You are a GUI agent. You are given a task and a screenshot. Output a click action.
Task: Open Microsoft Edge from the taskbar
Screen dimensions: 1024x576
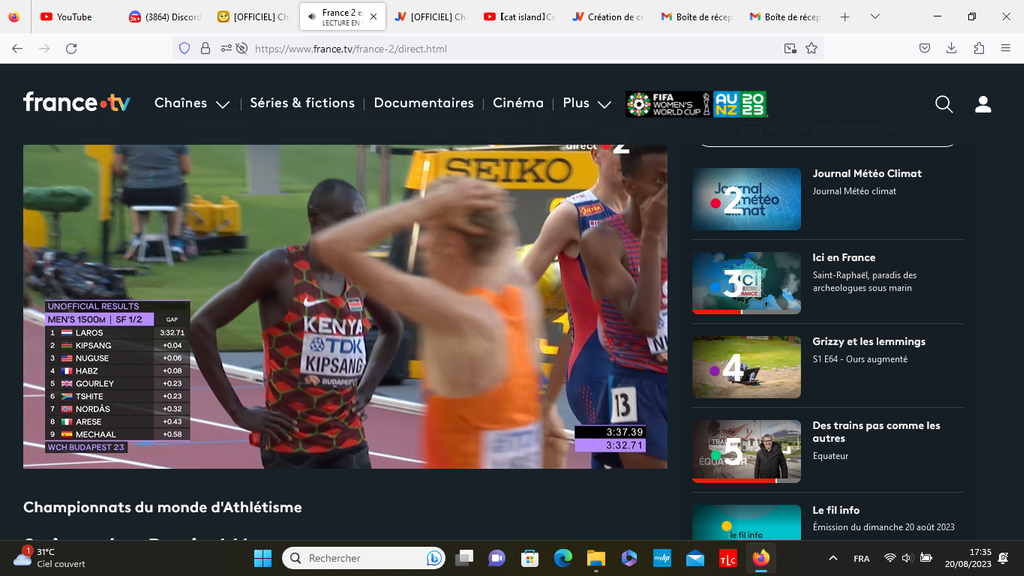pos(563,558)
